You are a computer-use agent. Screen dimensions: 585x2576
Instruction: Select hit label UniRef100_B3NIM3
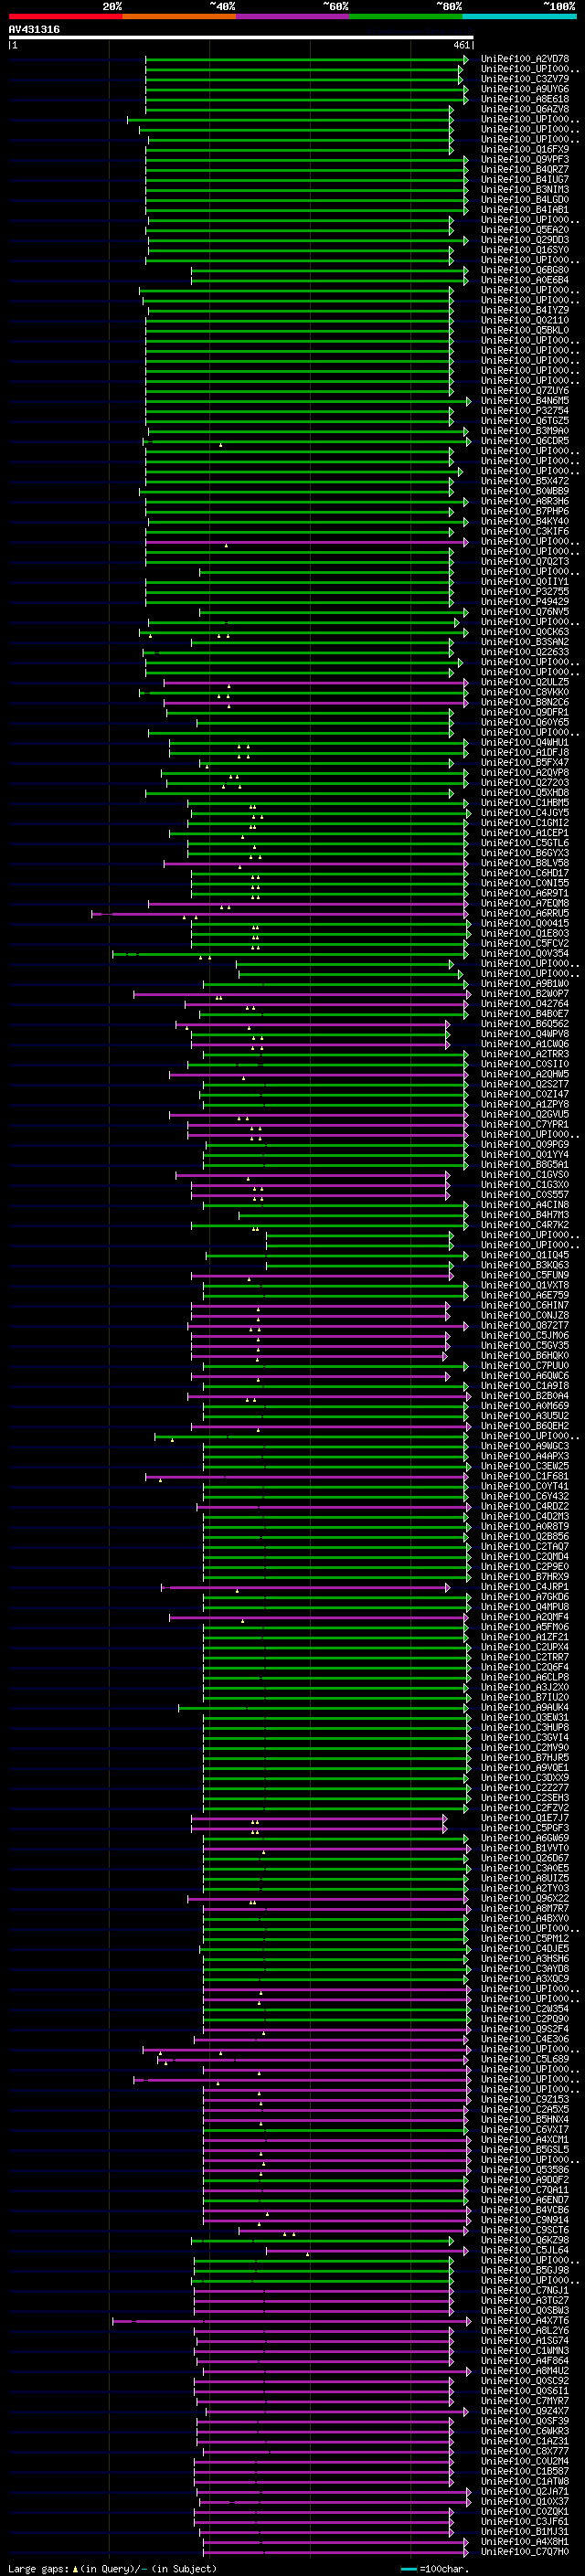point(525,189)
